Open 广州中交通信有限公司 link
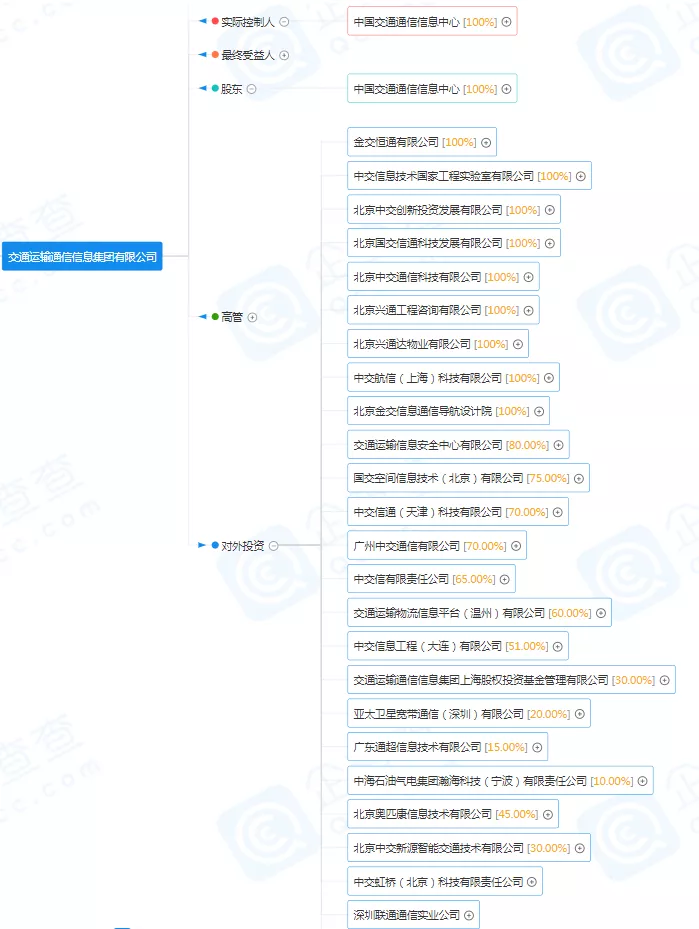Screen dimensions: 699x929 (406, 546)
